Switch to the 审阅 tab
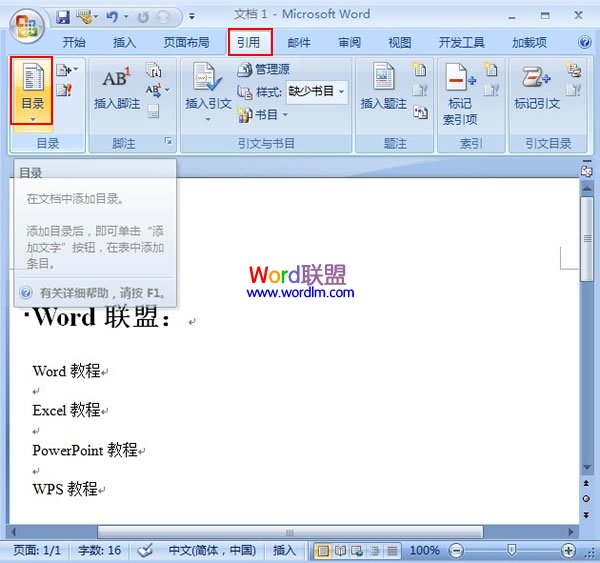Viewport: 600px width, 563px height. click(349, 42)
